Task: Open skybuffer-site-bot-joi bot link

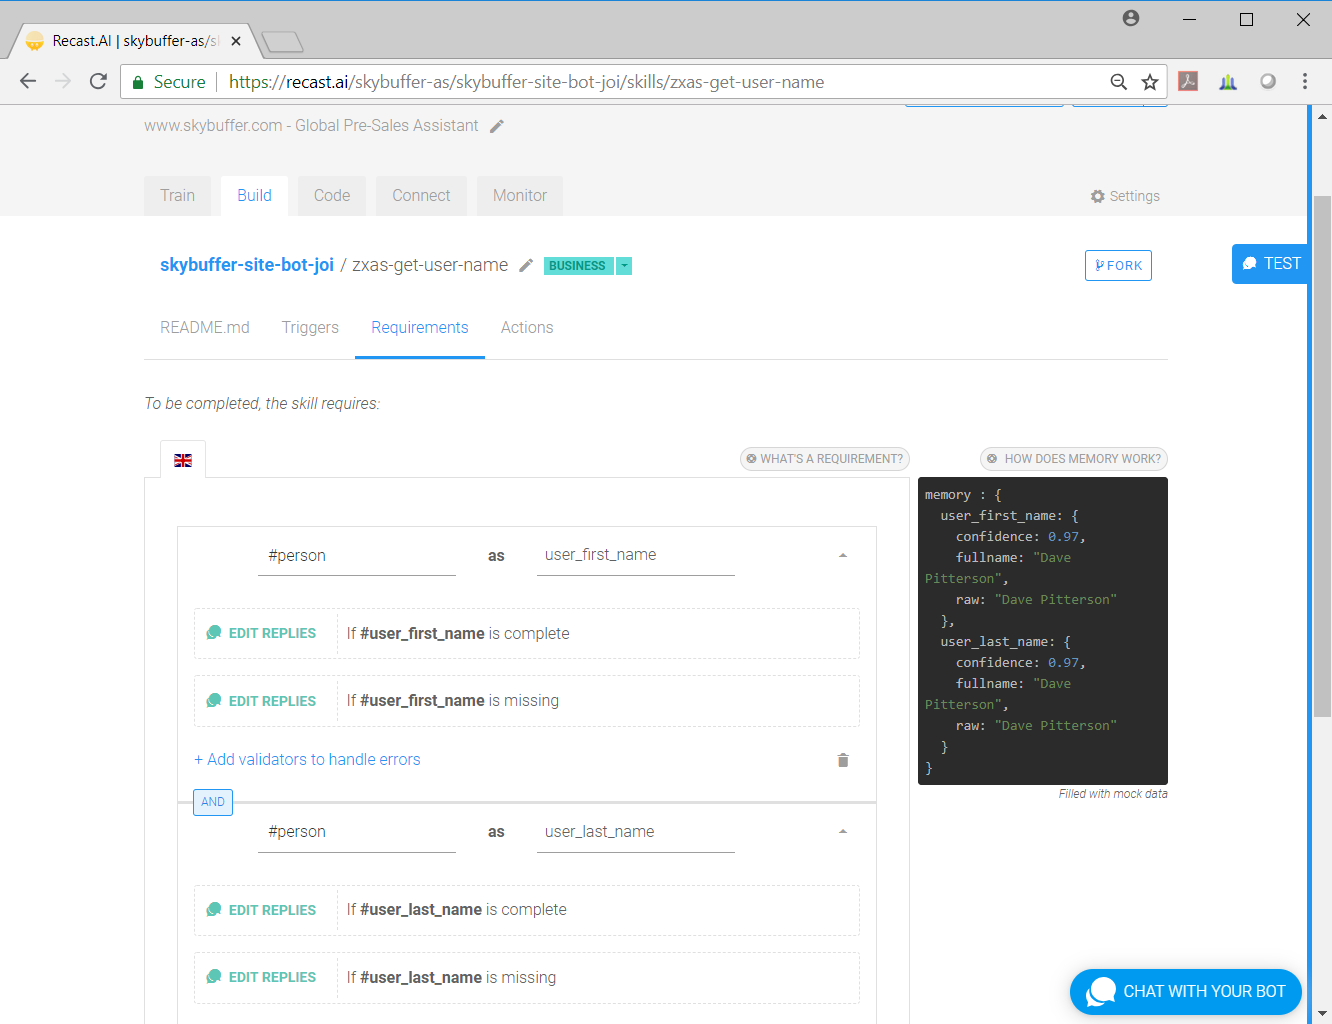Action: (x=247, y=265)
